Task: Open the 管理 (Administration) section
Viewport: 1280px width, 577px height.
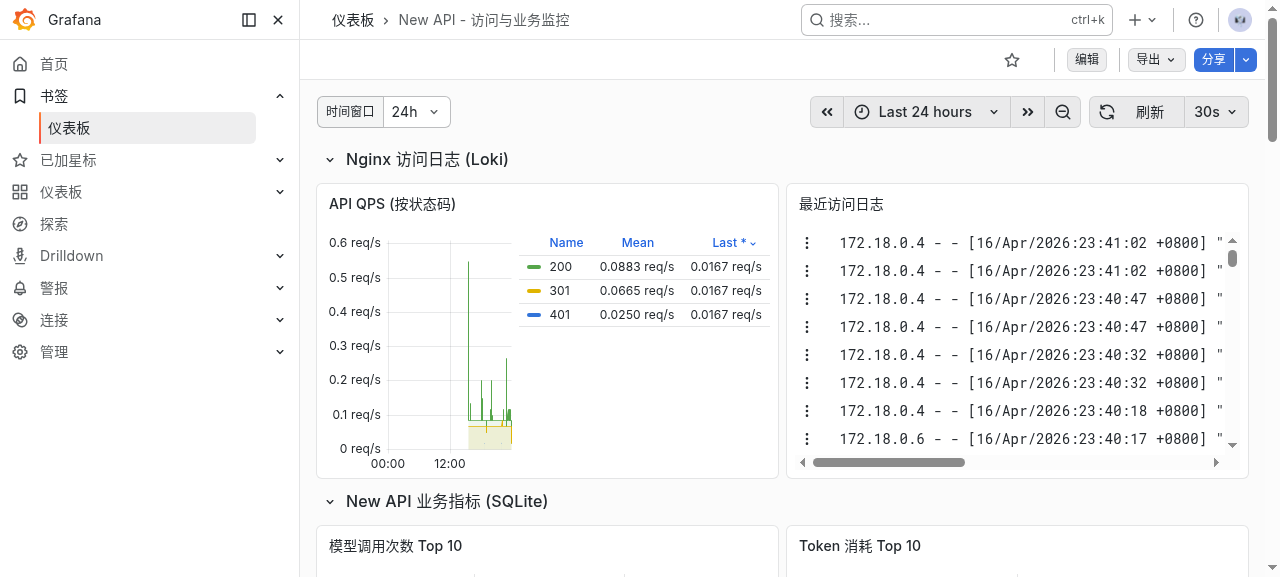Action: pos(56,352)
